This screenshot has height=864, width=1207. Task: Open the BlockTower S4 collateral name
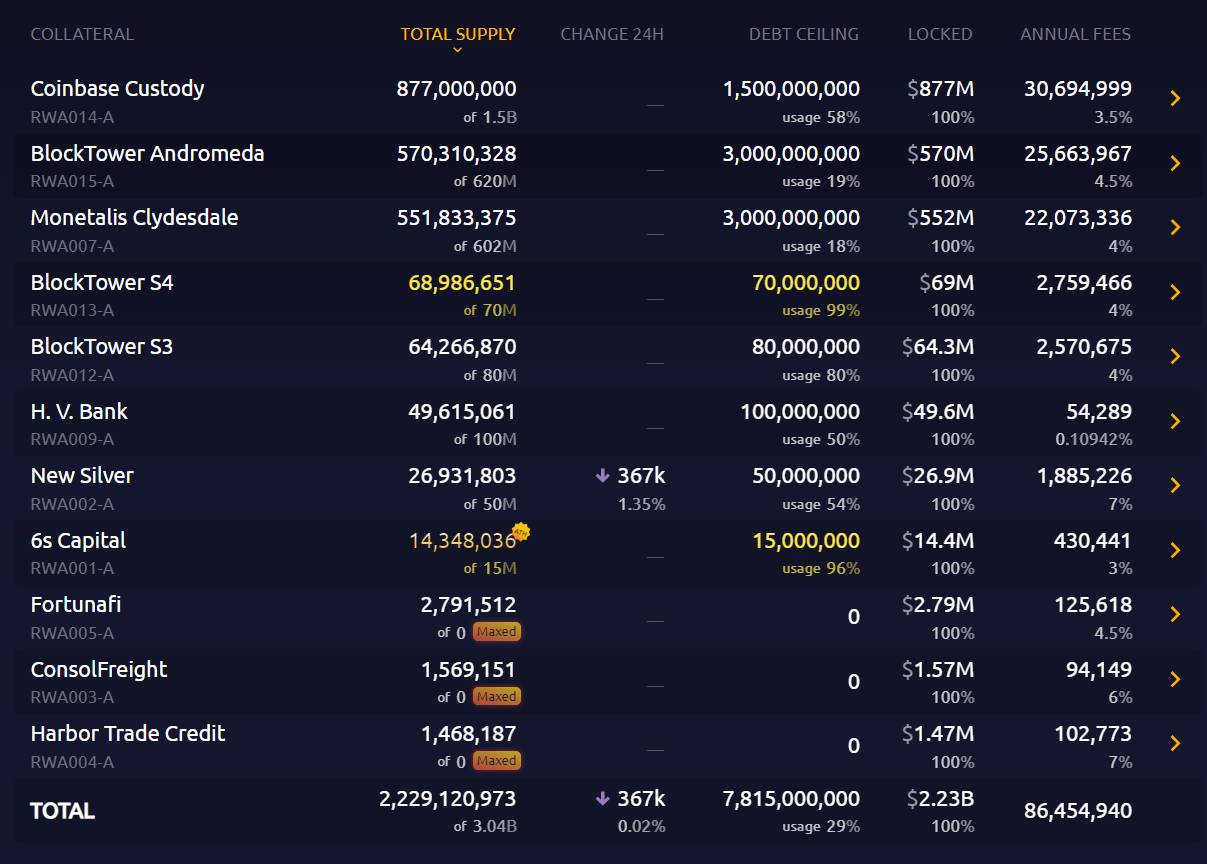tap(102, 282)
